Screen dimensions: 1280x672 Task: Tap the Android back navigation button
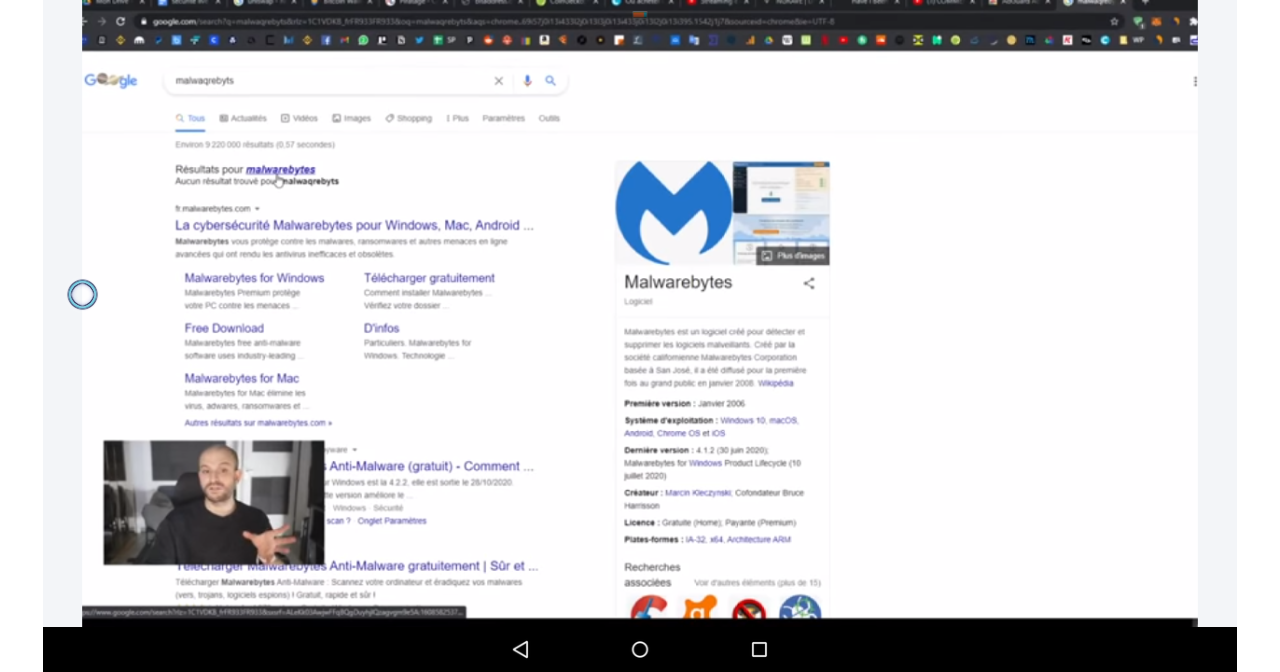520,649
